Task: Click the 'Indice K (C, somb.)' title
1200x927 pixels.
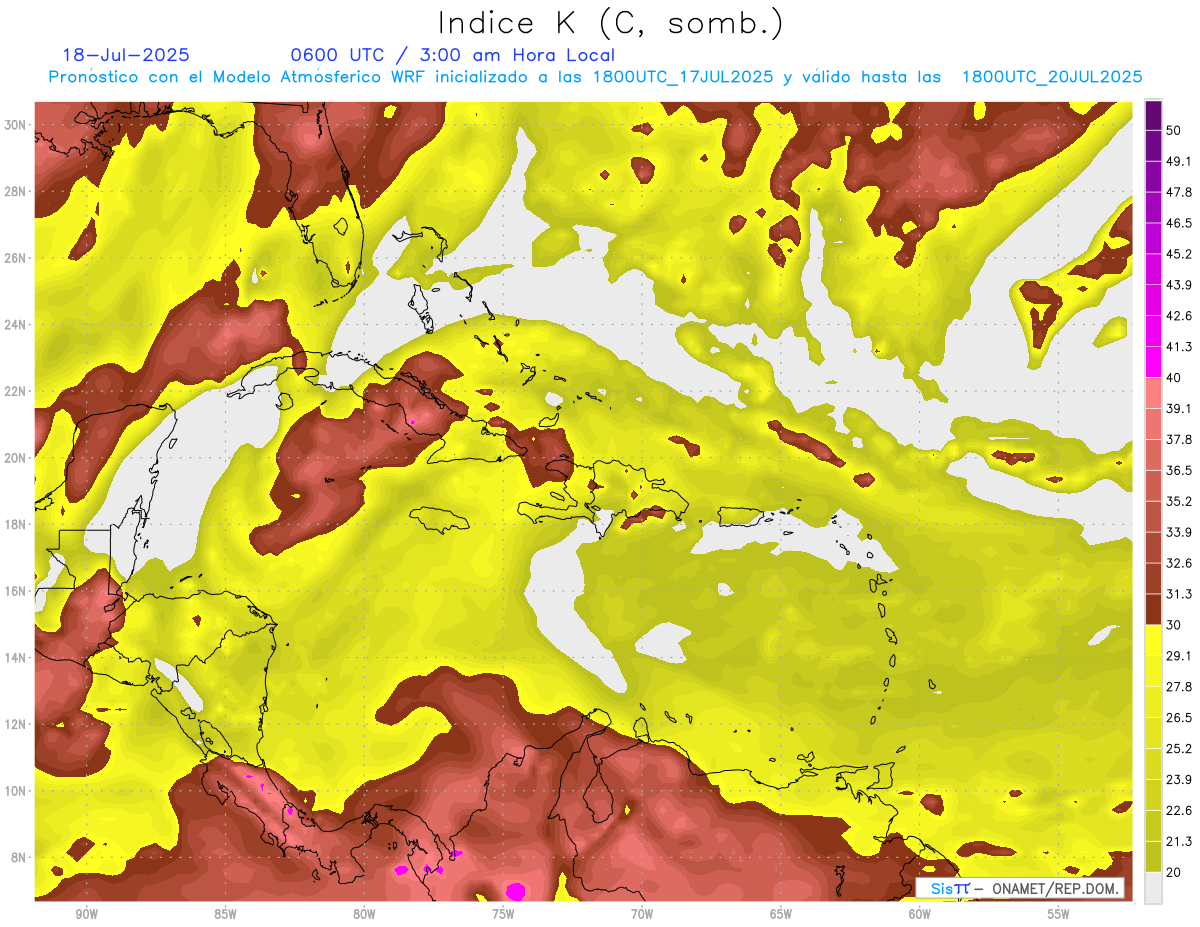Action: (610, 23)
